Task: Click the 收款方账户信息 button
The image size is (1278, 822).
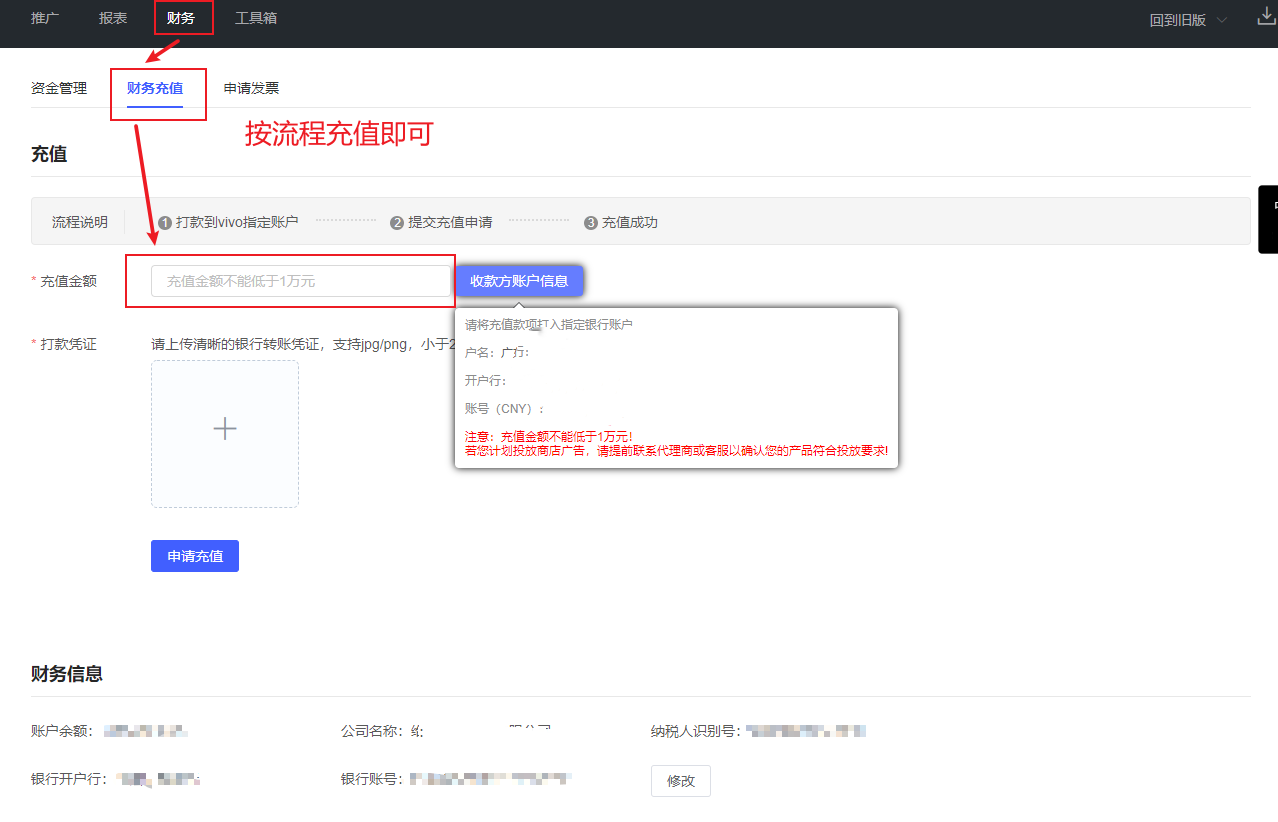Action: click(519, 281)
